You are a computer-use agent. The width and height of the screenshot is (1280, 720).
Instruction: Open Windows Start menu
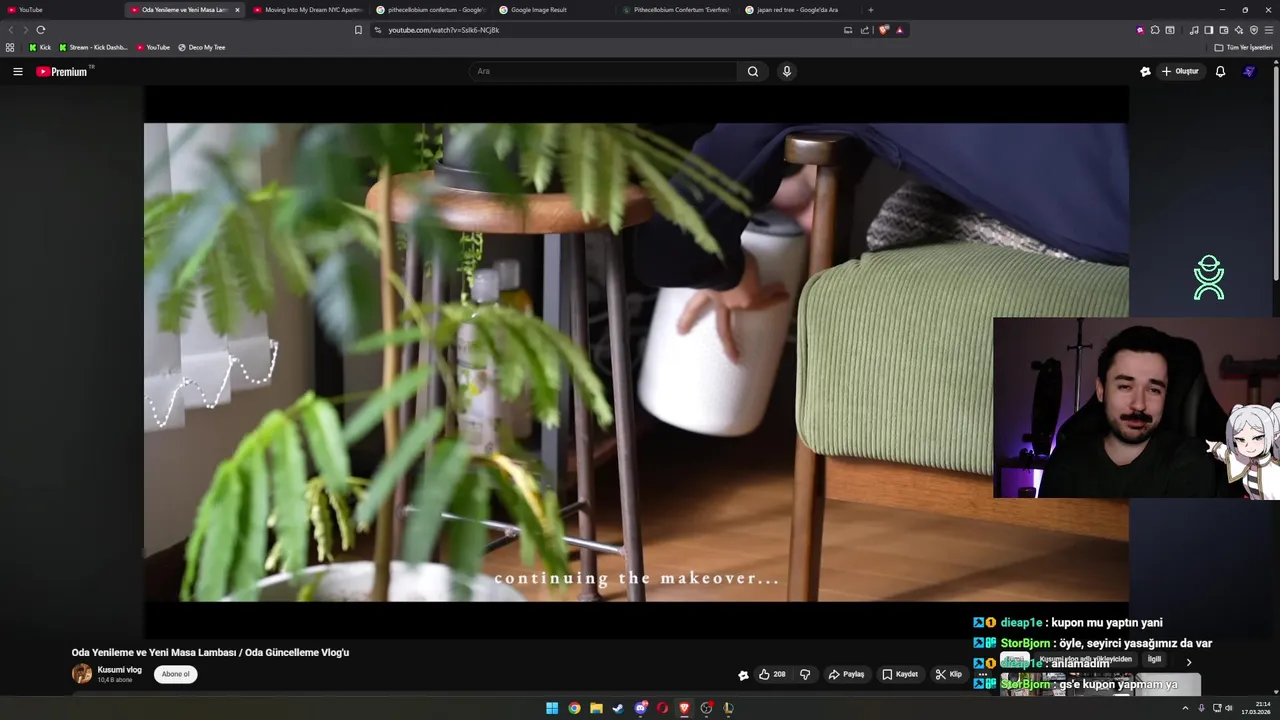[x=552, y=708]
